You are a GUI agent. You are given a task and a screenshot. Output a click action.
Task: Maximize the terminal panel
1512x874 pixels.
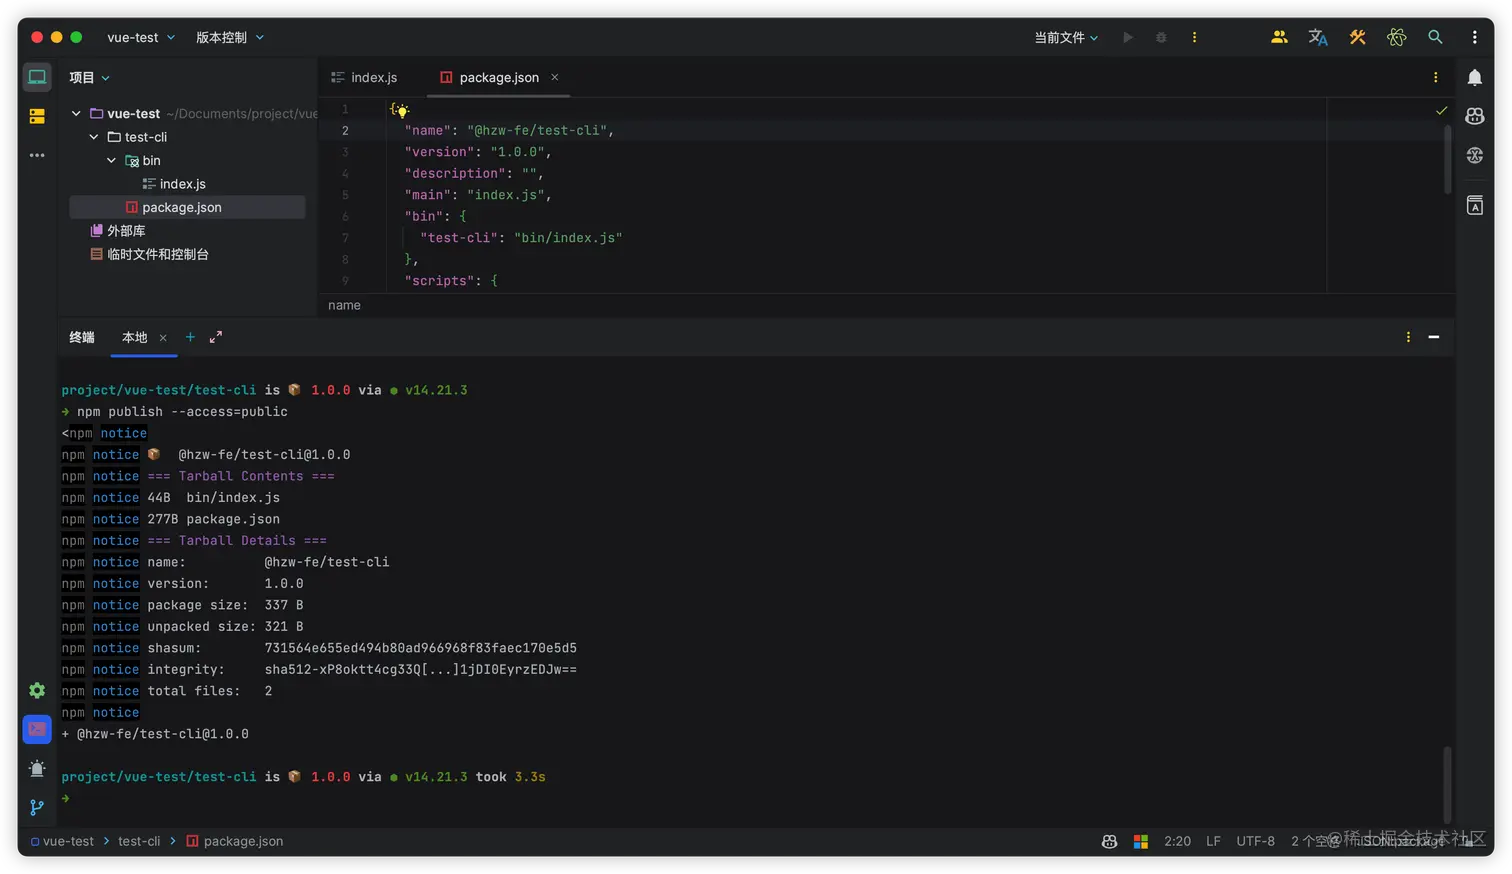point(216,337)
